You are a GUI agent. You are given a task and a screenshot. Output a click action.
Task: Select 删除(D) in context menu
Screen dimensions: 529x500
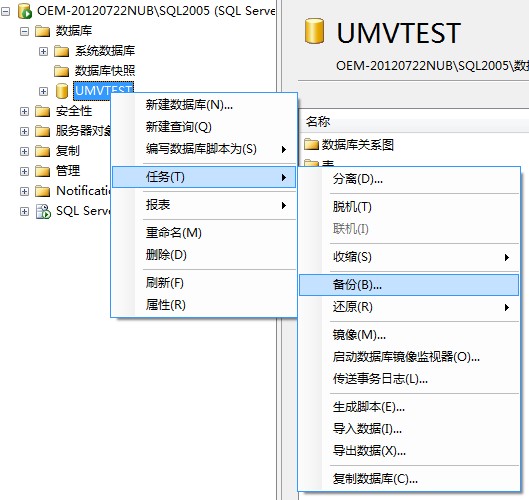[204, 255]
